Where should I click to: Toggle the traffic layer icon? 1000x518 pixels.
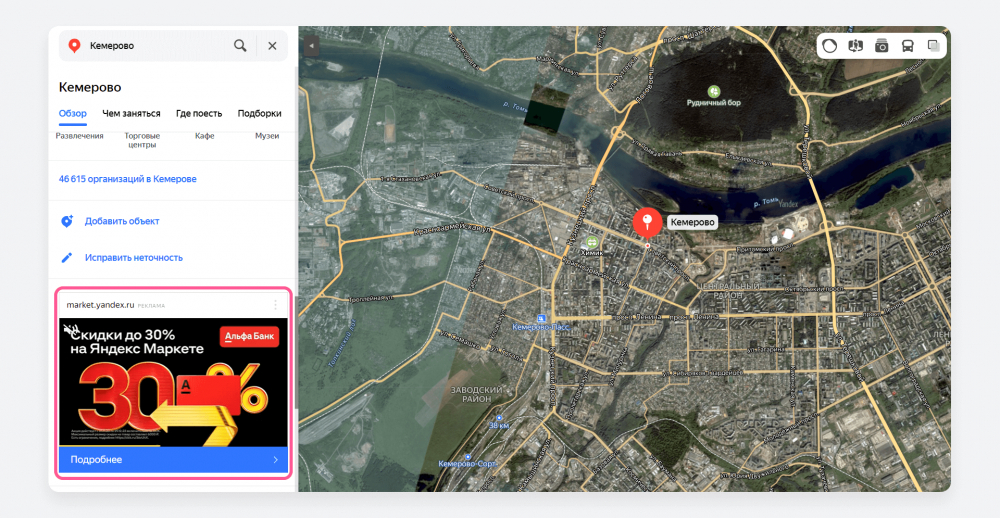829,45
